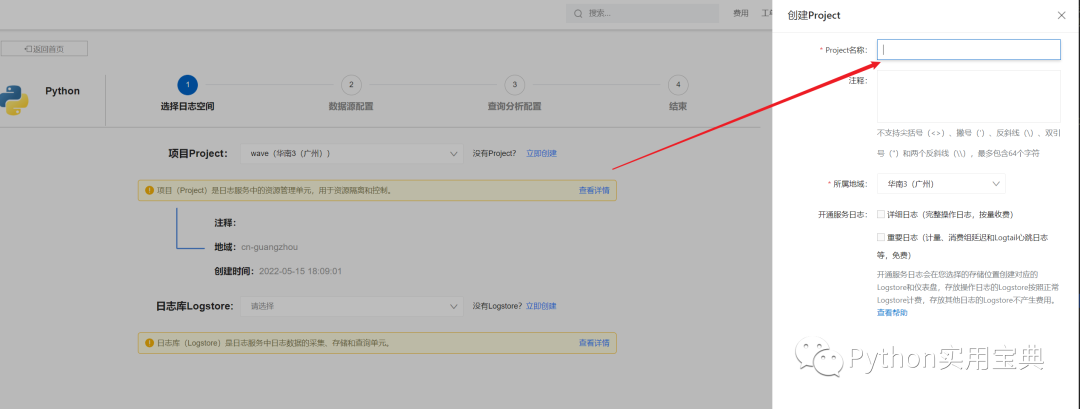1080x409 pixels.
Task: Click the warning icon in the Project notice
Action: (x=149, y=190)
